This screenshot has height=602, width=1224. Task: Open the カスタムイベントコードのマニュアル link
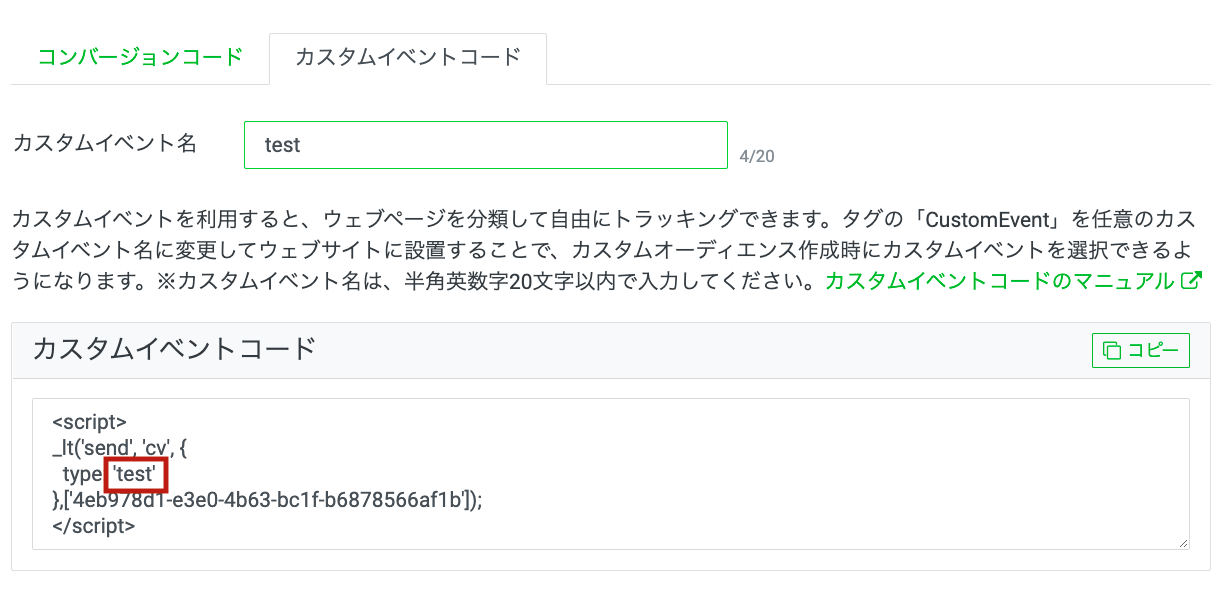pos(999,281)
